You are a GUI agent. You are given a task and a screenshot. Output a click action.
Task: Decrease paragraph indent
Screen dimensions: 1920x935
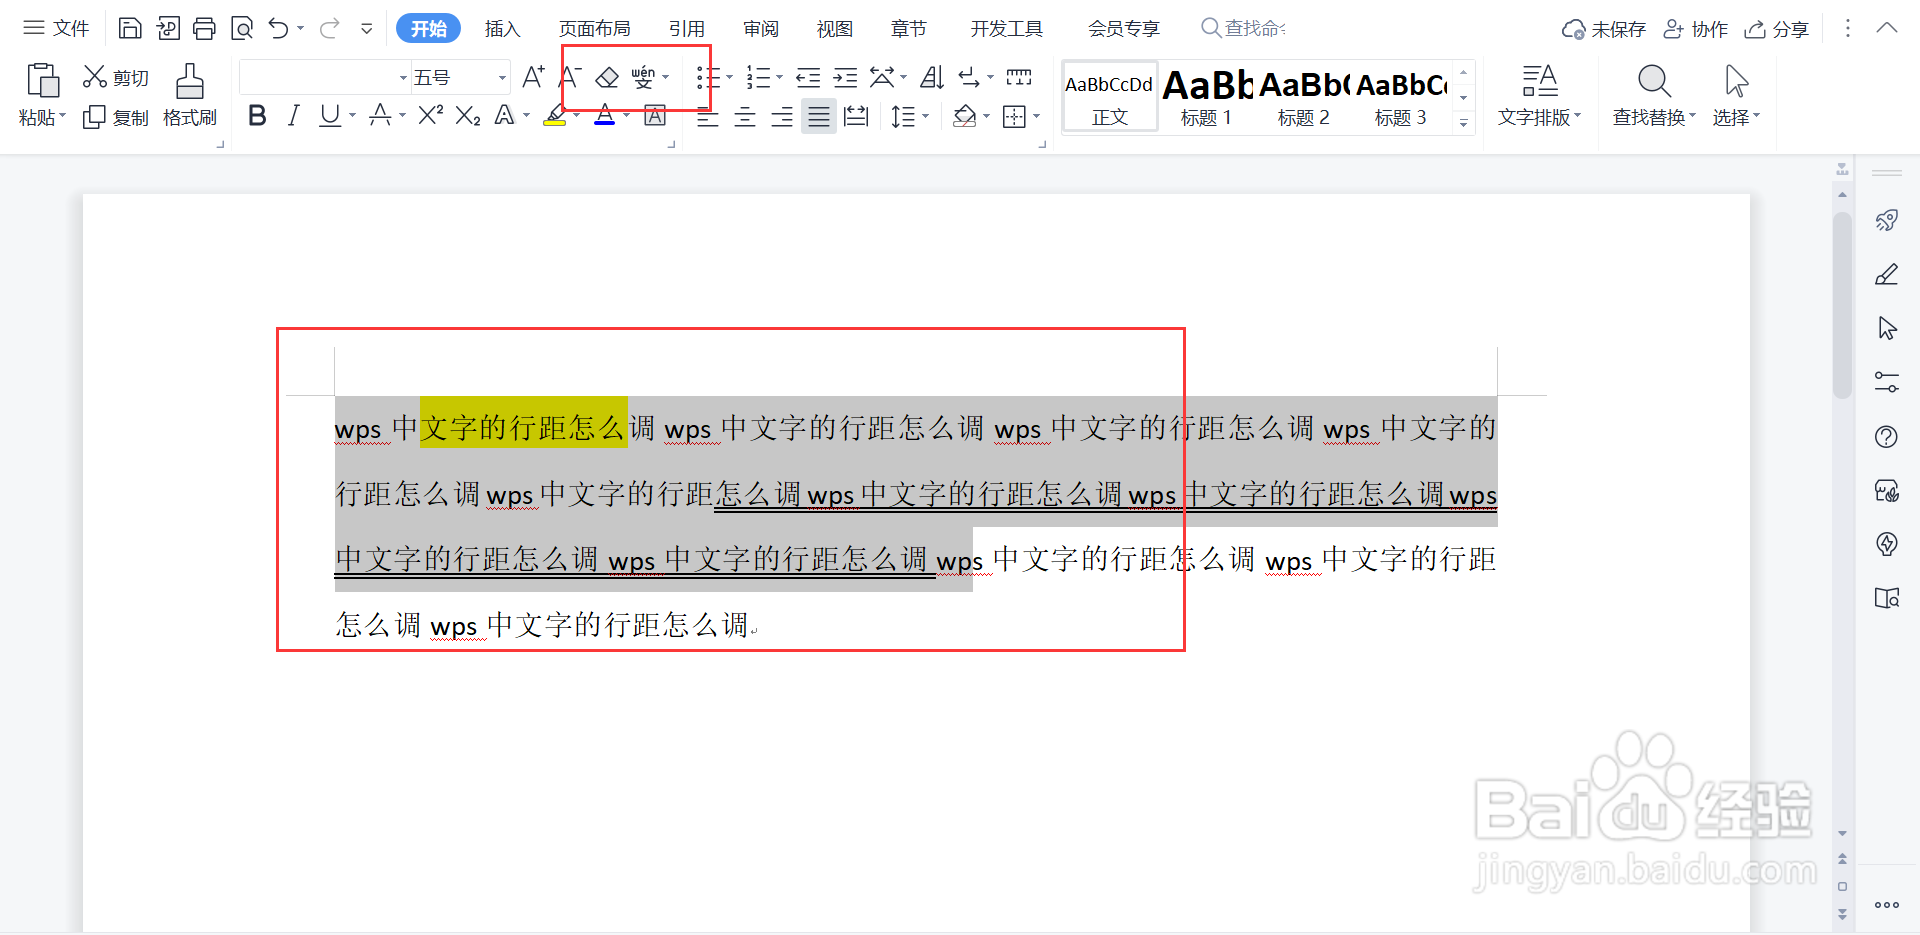coord(808,77)
